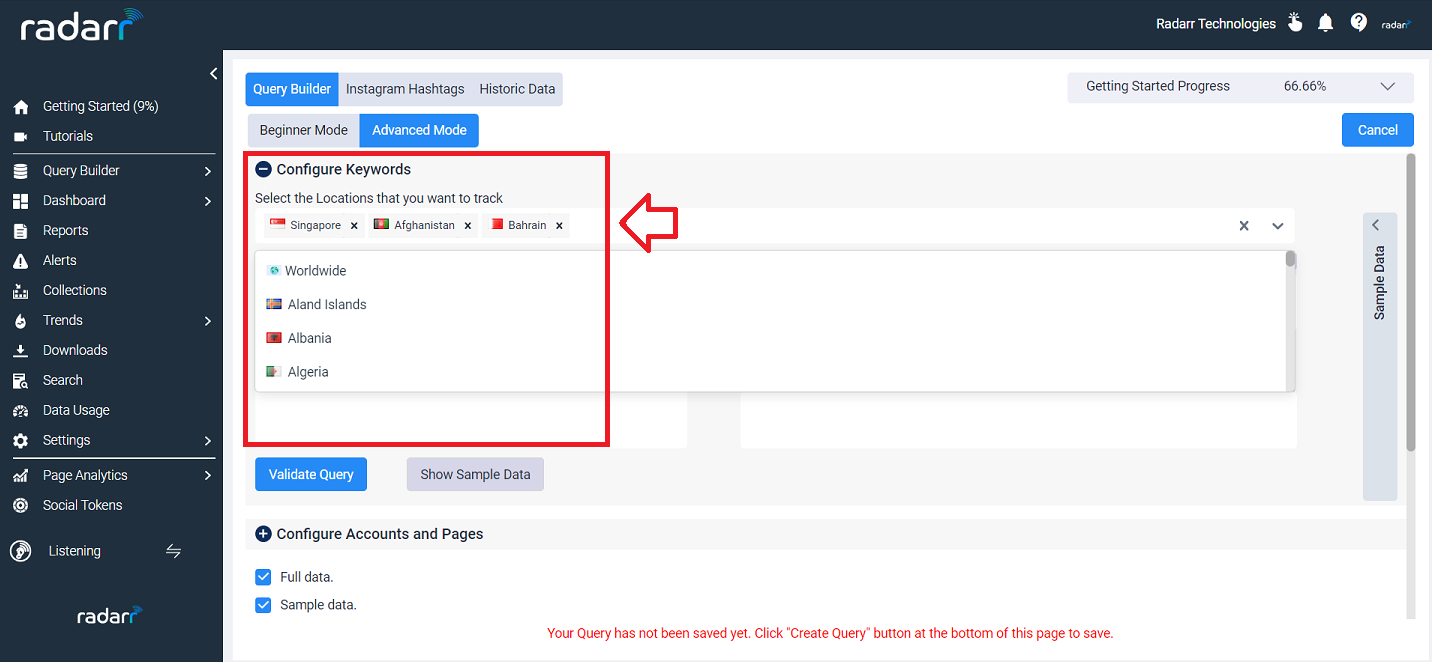Open the Listening mode icon at sidebar bottom
The image size is (1432, 662).
click(x=20, y=550)
